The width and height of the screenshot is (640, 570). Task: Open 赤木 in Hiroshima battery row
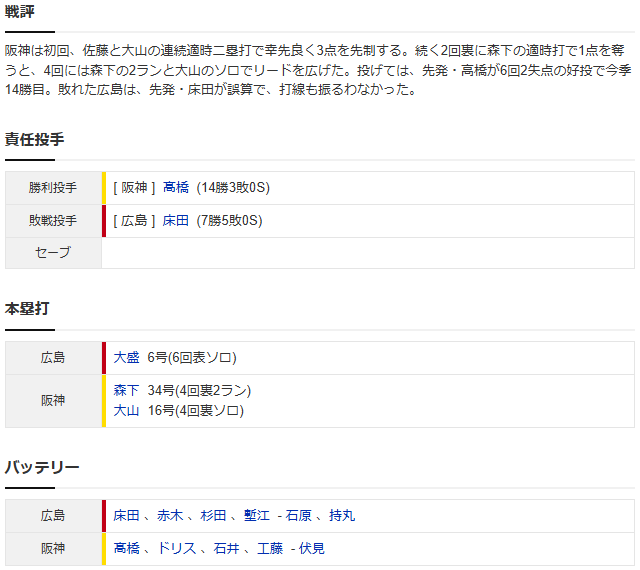[170, 515]
